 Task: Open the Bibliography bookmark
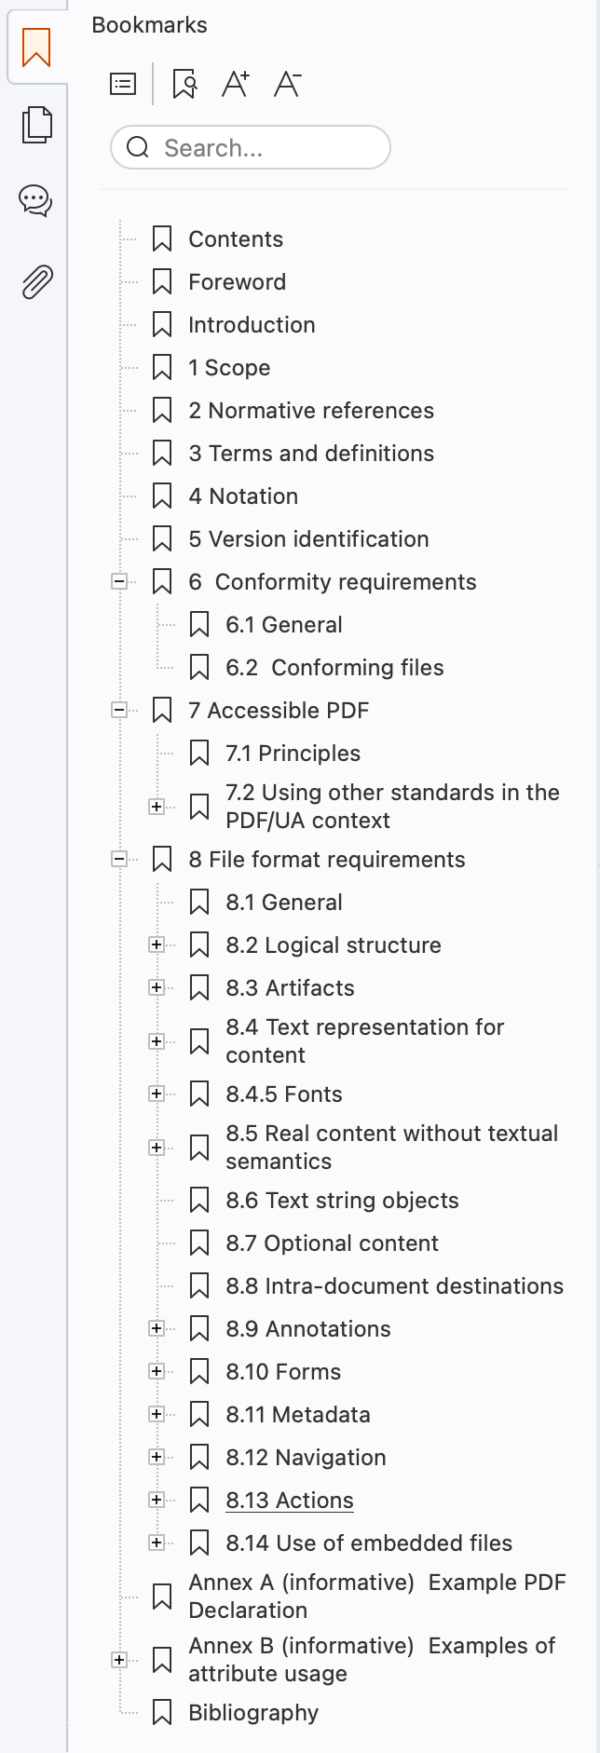[x=252, y=1712]
